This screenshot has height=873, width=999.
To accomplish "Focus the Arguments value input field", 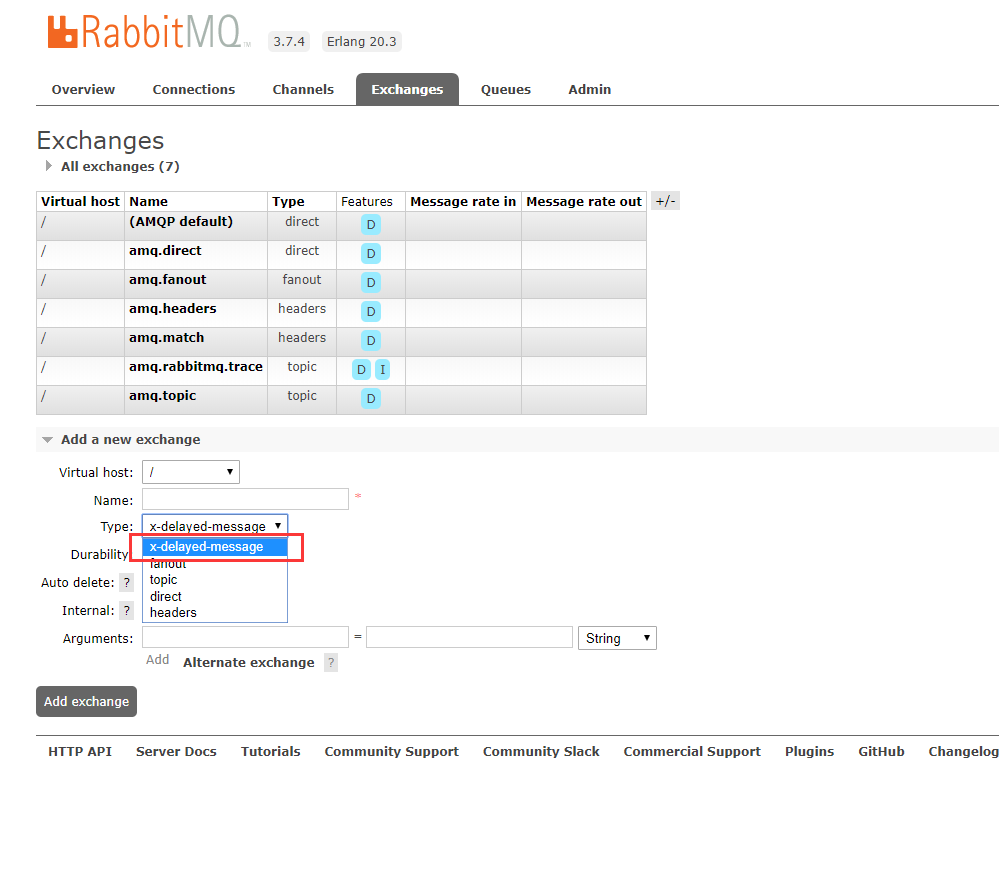I will click(x=470, y=637).
